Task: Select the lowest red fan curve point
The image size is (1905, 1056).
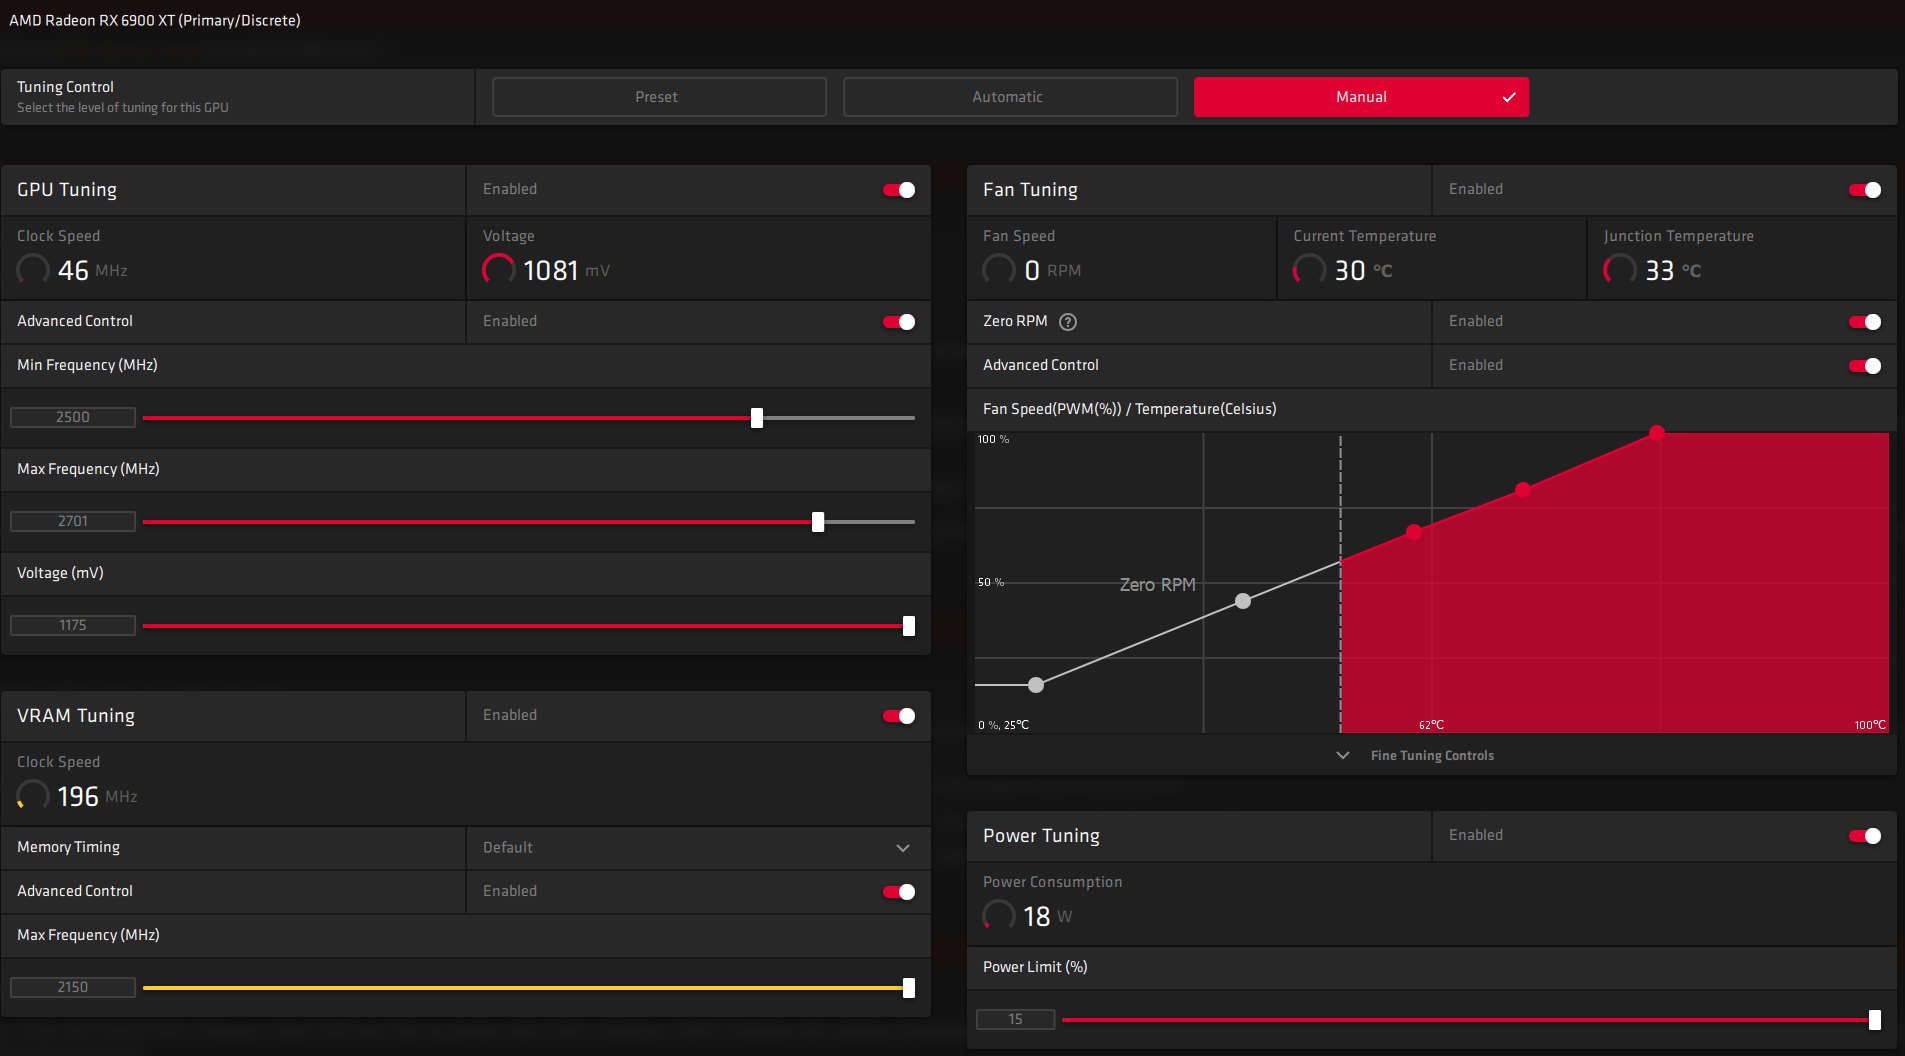Action: [x=1414, y=532]
